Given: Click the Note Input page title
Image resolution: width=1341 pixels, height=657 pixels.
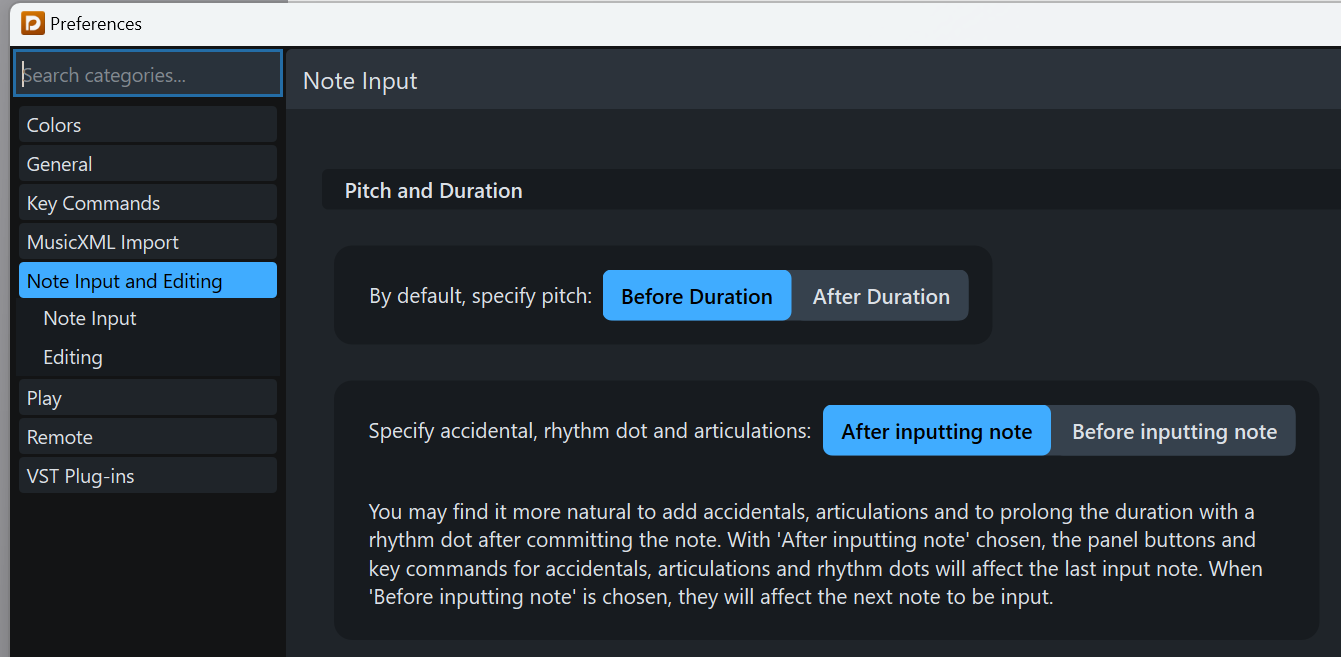Looking at the screenshot, I should click(x=360, y=81).
